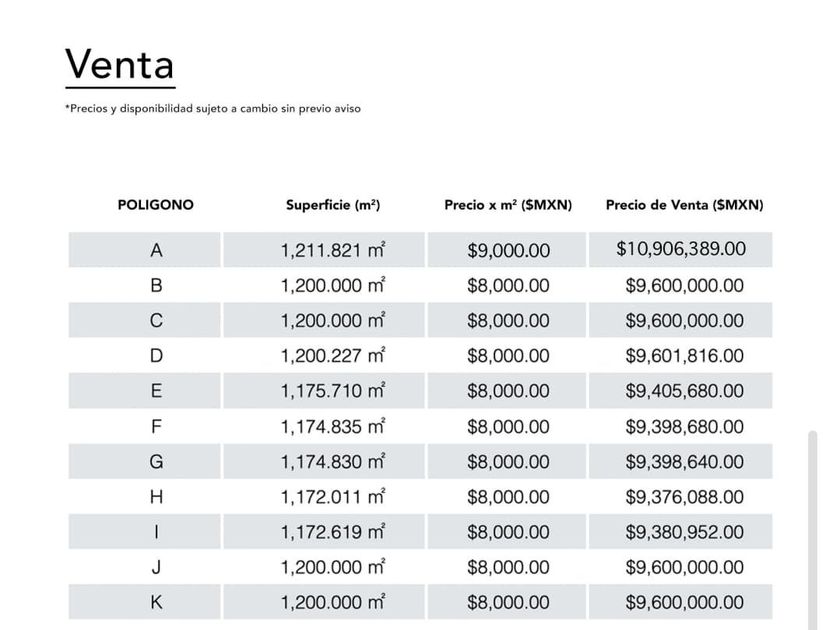This screenshot has height=630, width=840.
Task: Select the POLIGONO column header
Action: tap(156, 205)
